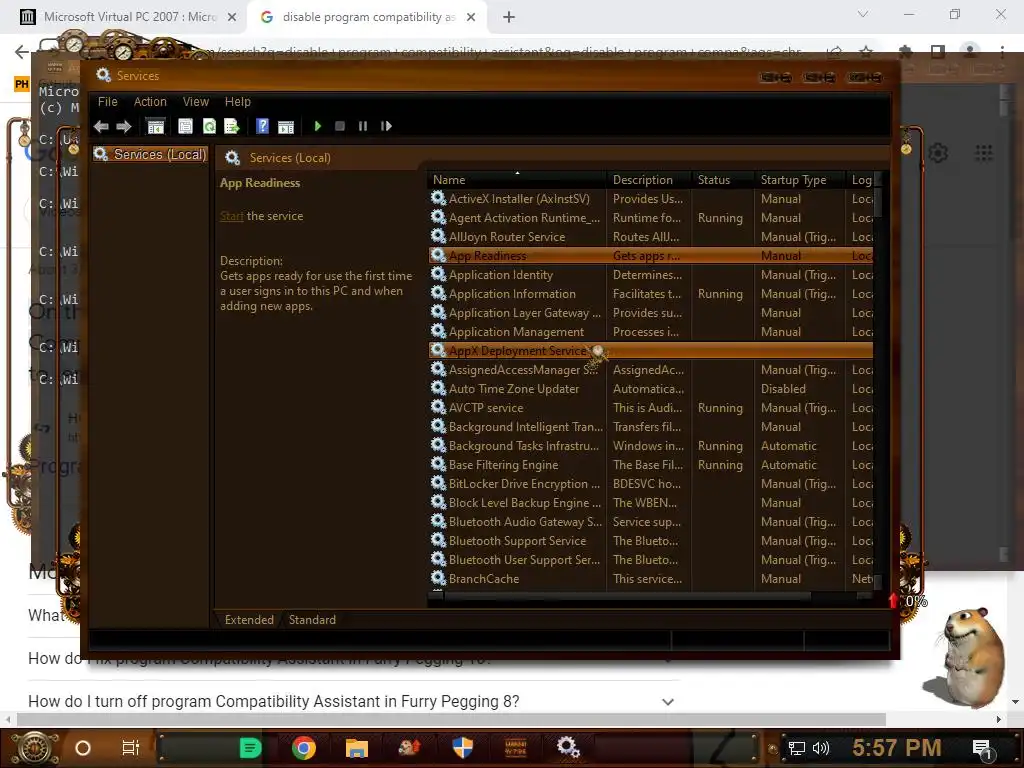Open Google apps grid icon in browser
The image size is (1024, 768).
(984, 153)
